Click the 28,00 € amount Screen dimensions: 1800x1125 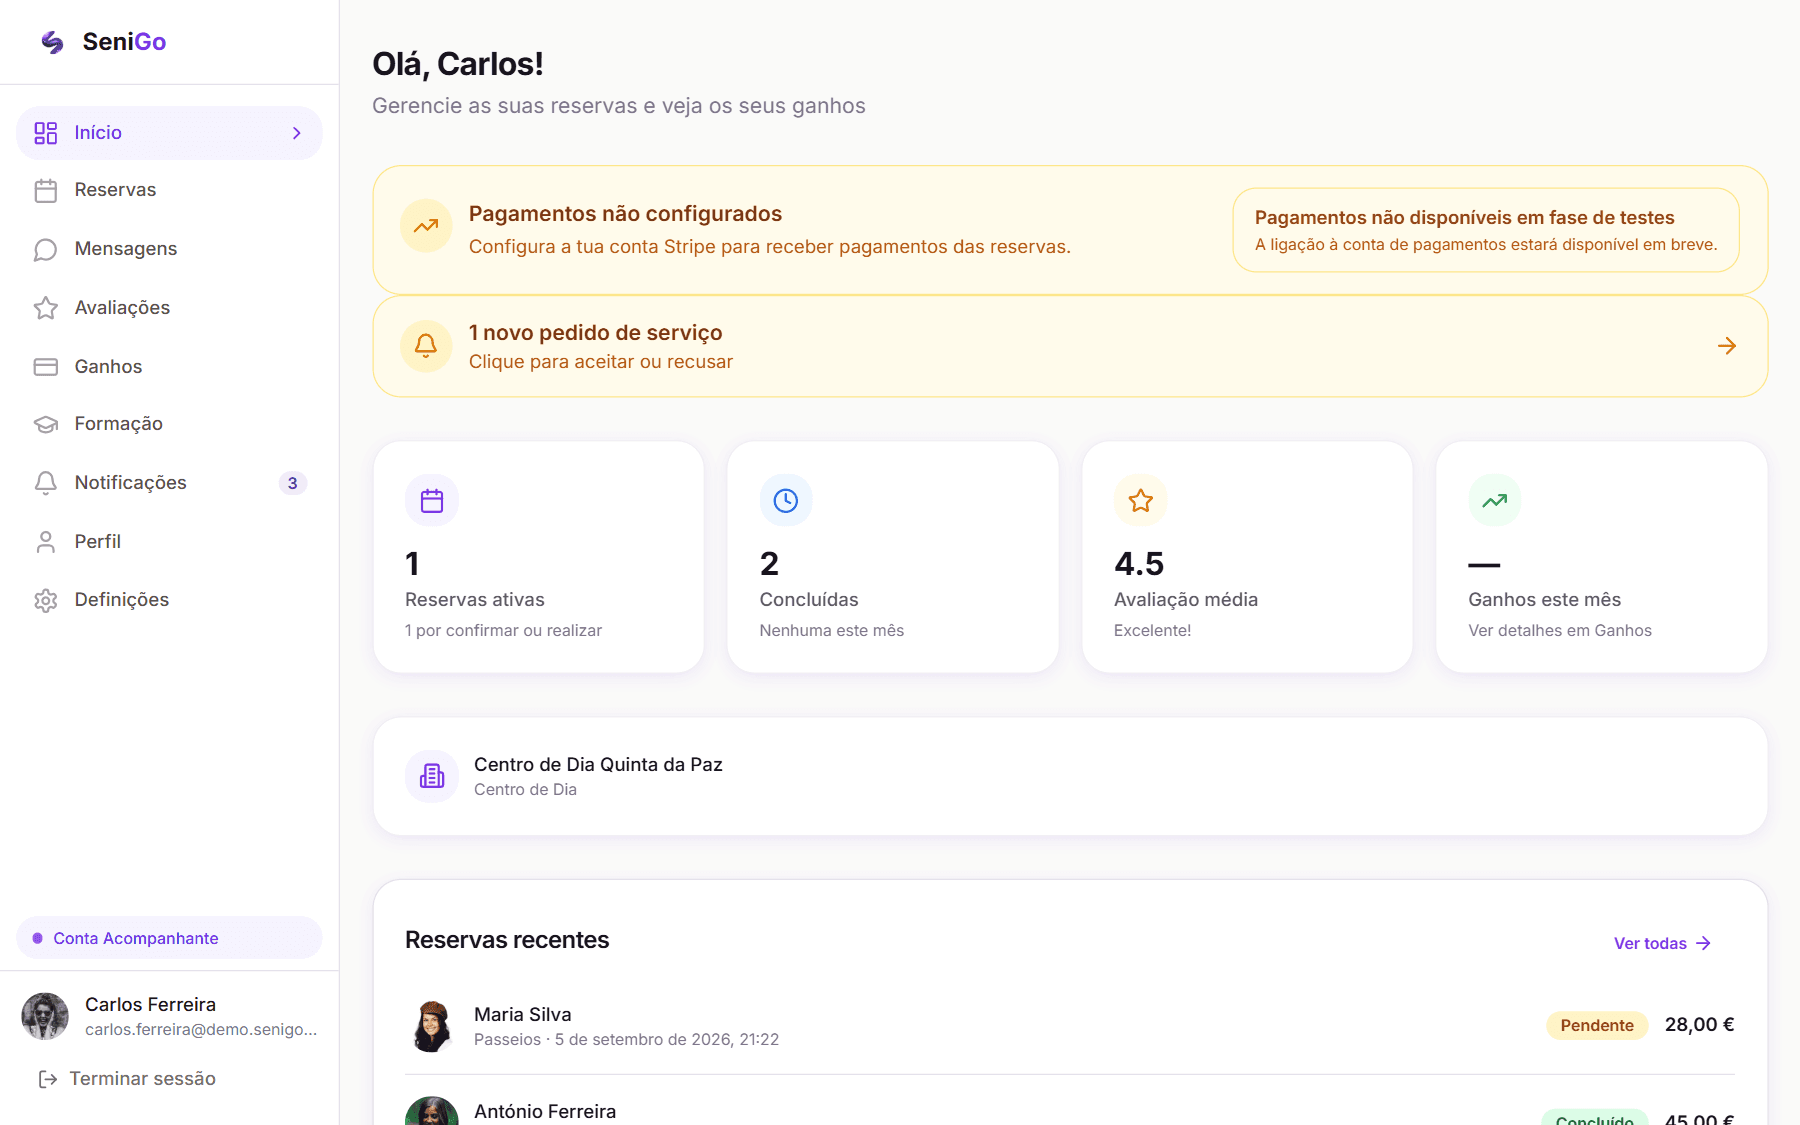point(1699,1025)
